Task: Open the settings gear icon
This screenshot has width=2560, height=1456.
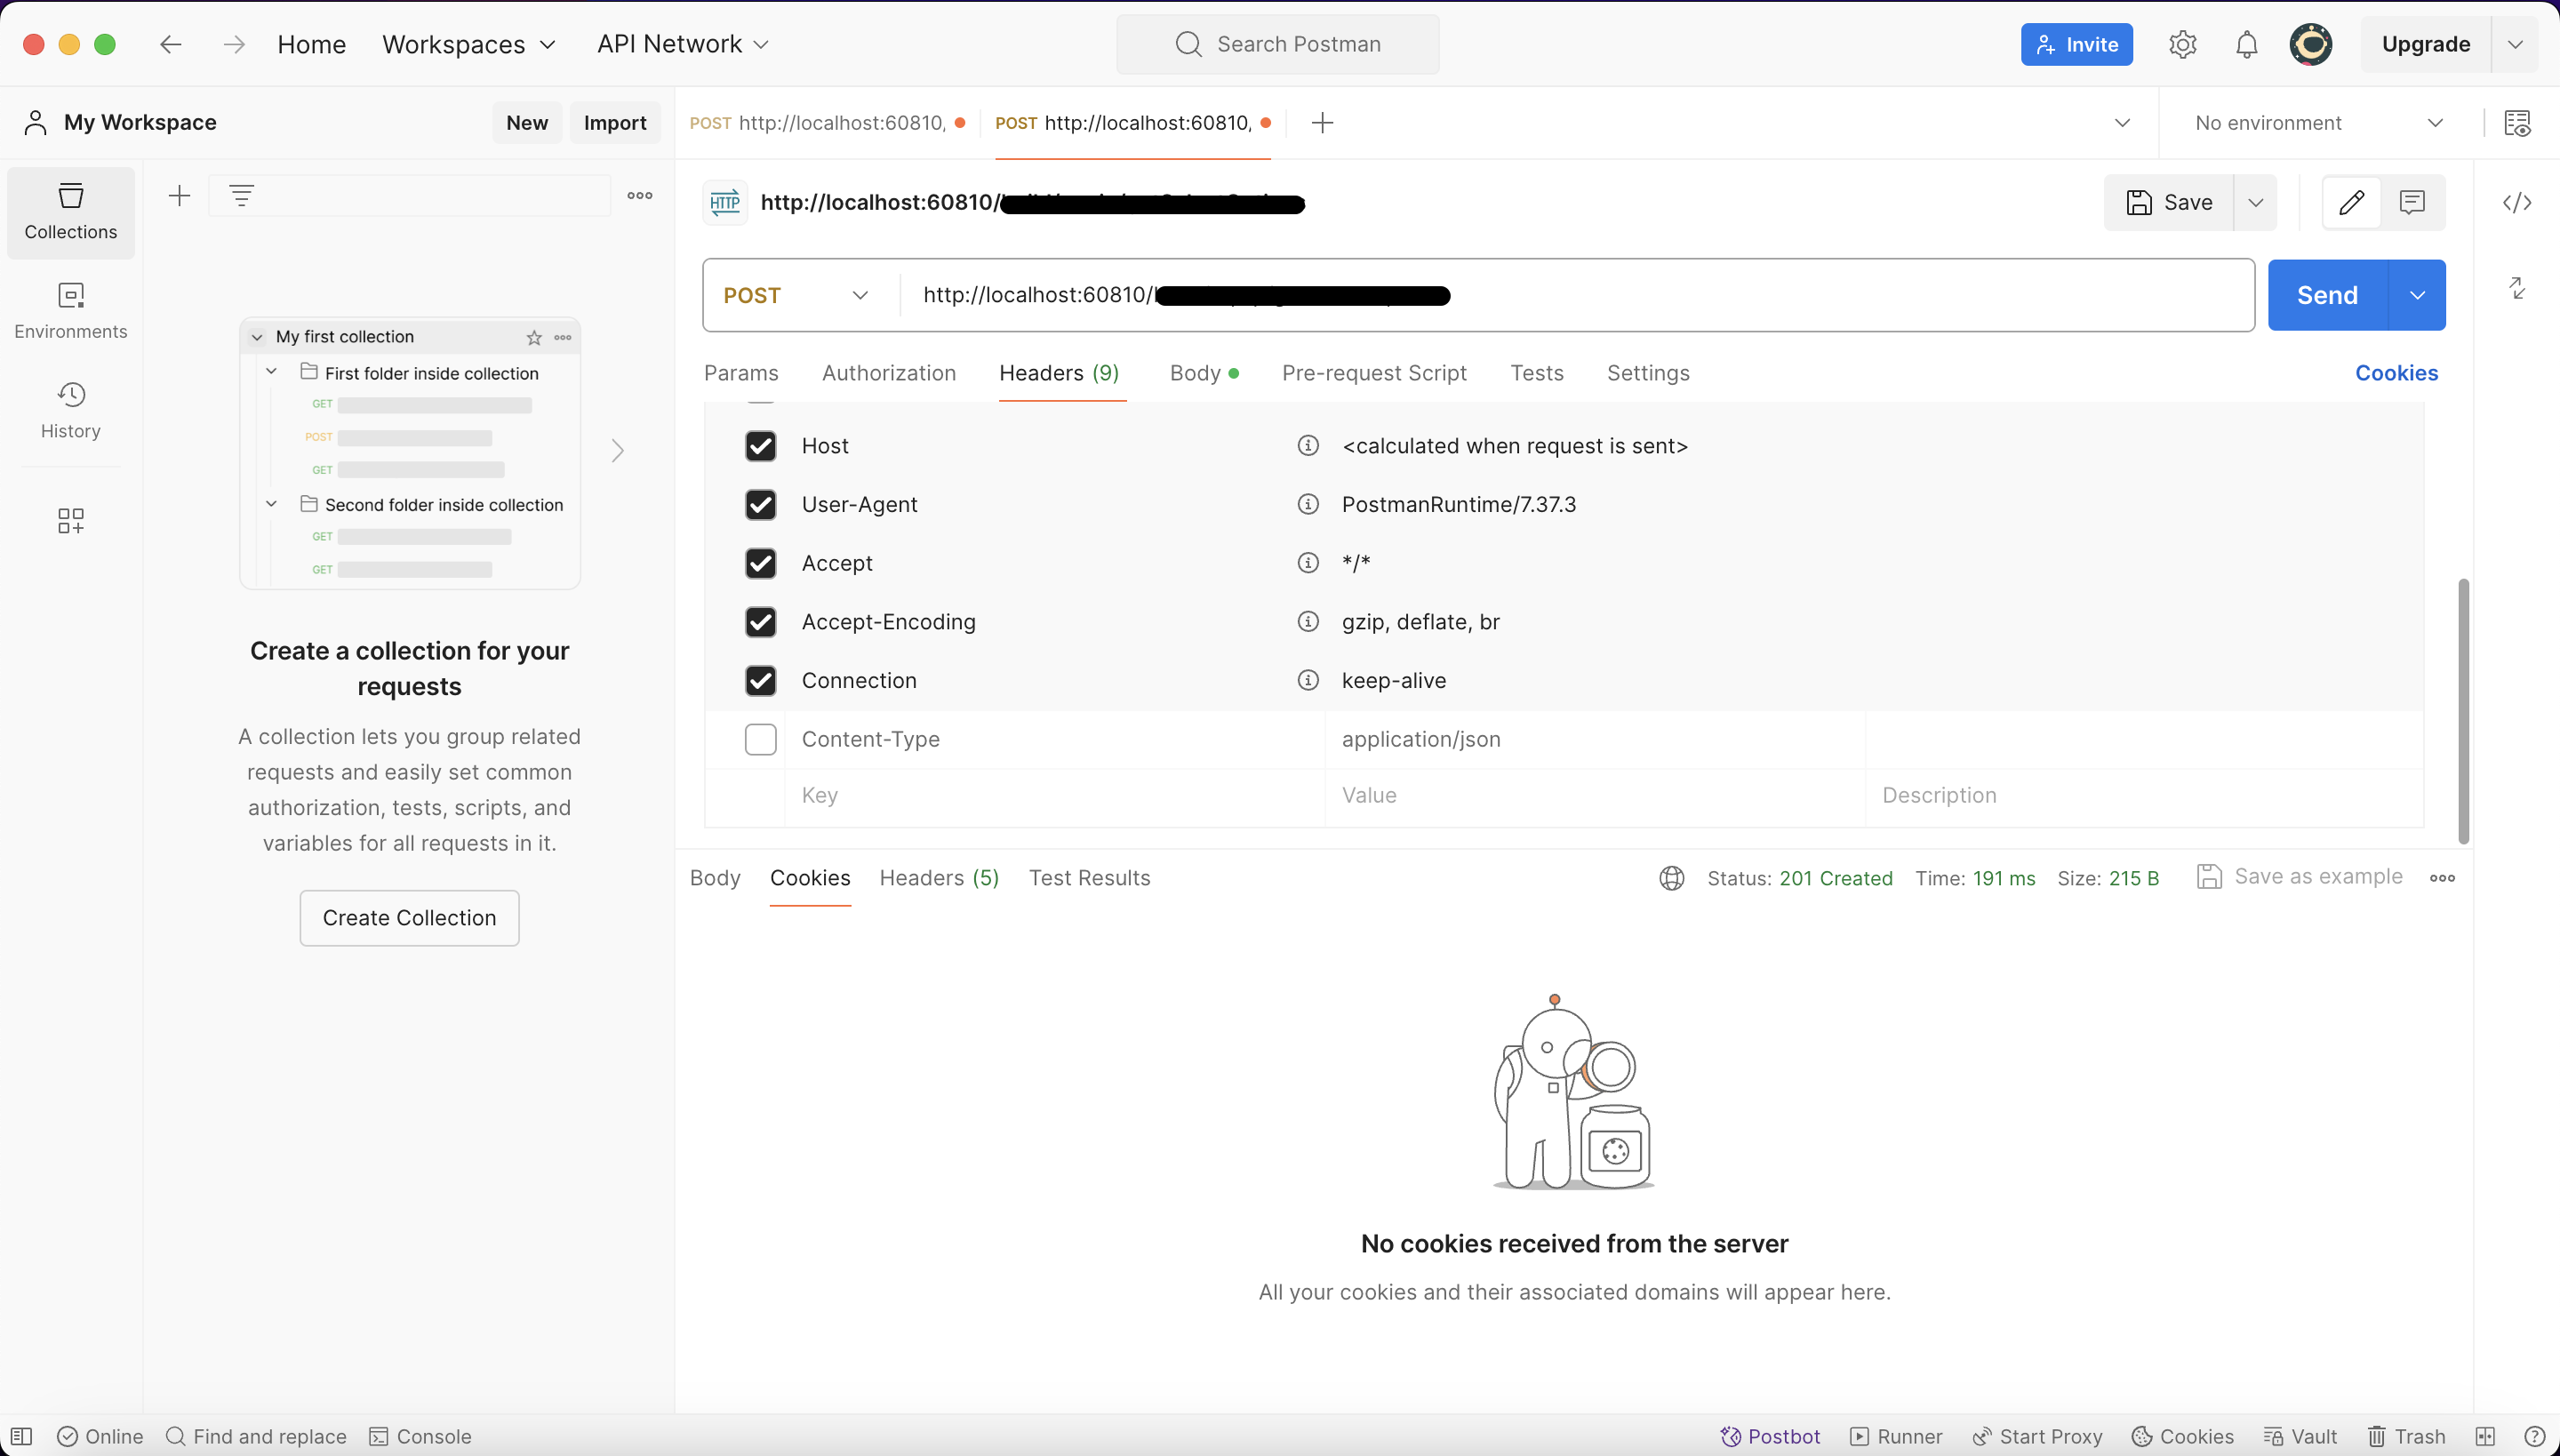Action: [x=2182, y=44]
